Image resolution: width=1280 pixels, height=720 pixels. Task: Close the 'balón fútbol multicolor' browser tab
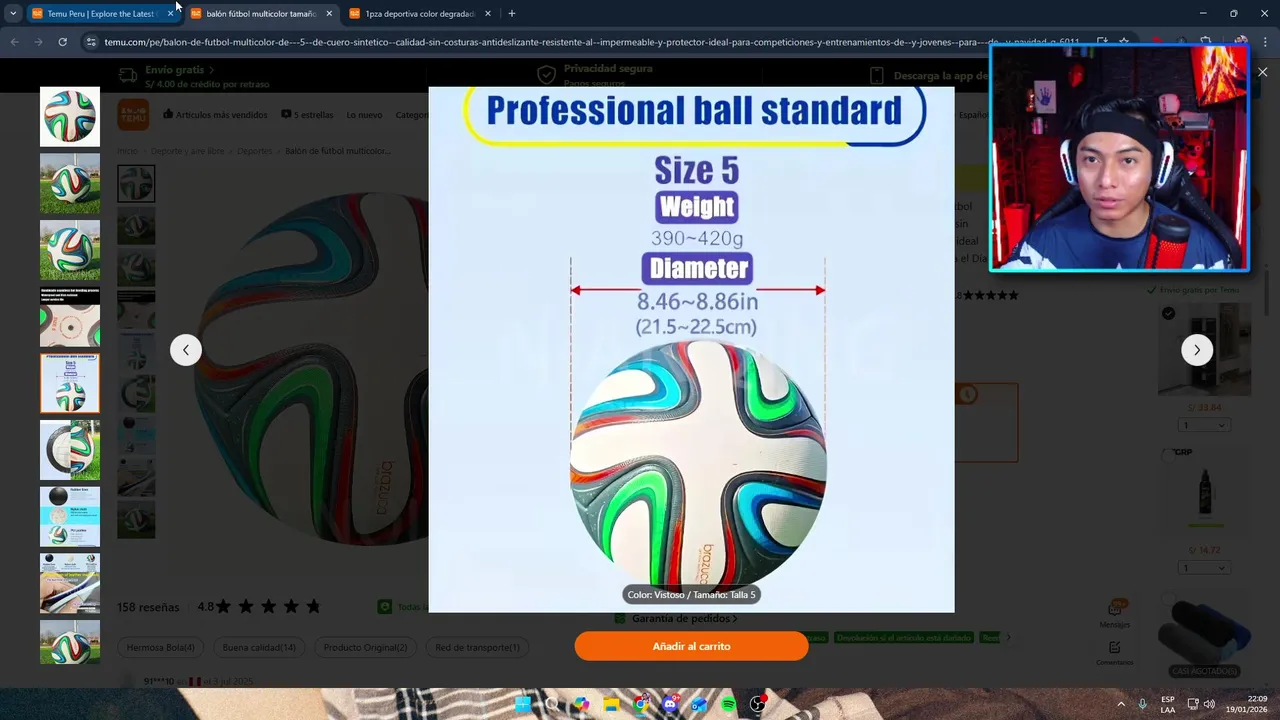[329, 14]
